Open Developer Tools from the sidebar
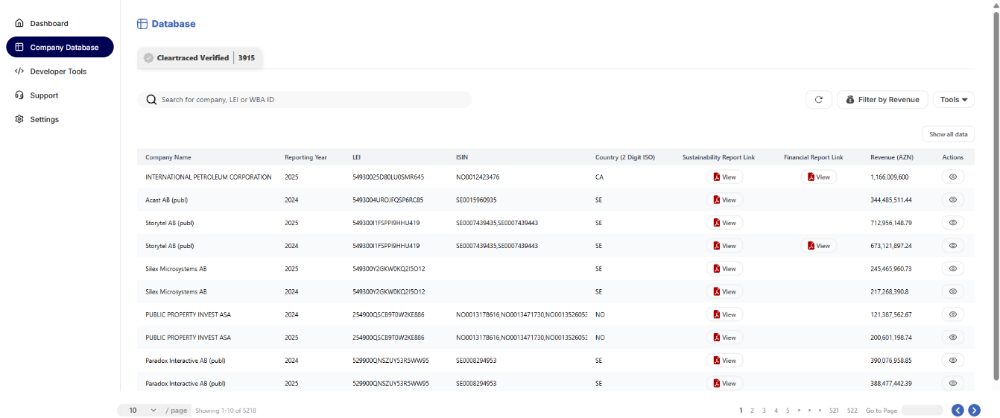Screen dimensions: 1000x418 (51, 71)
